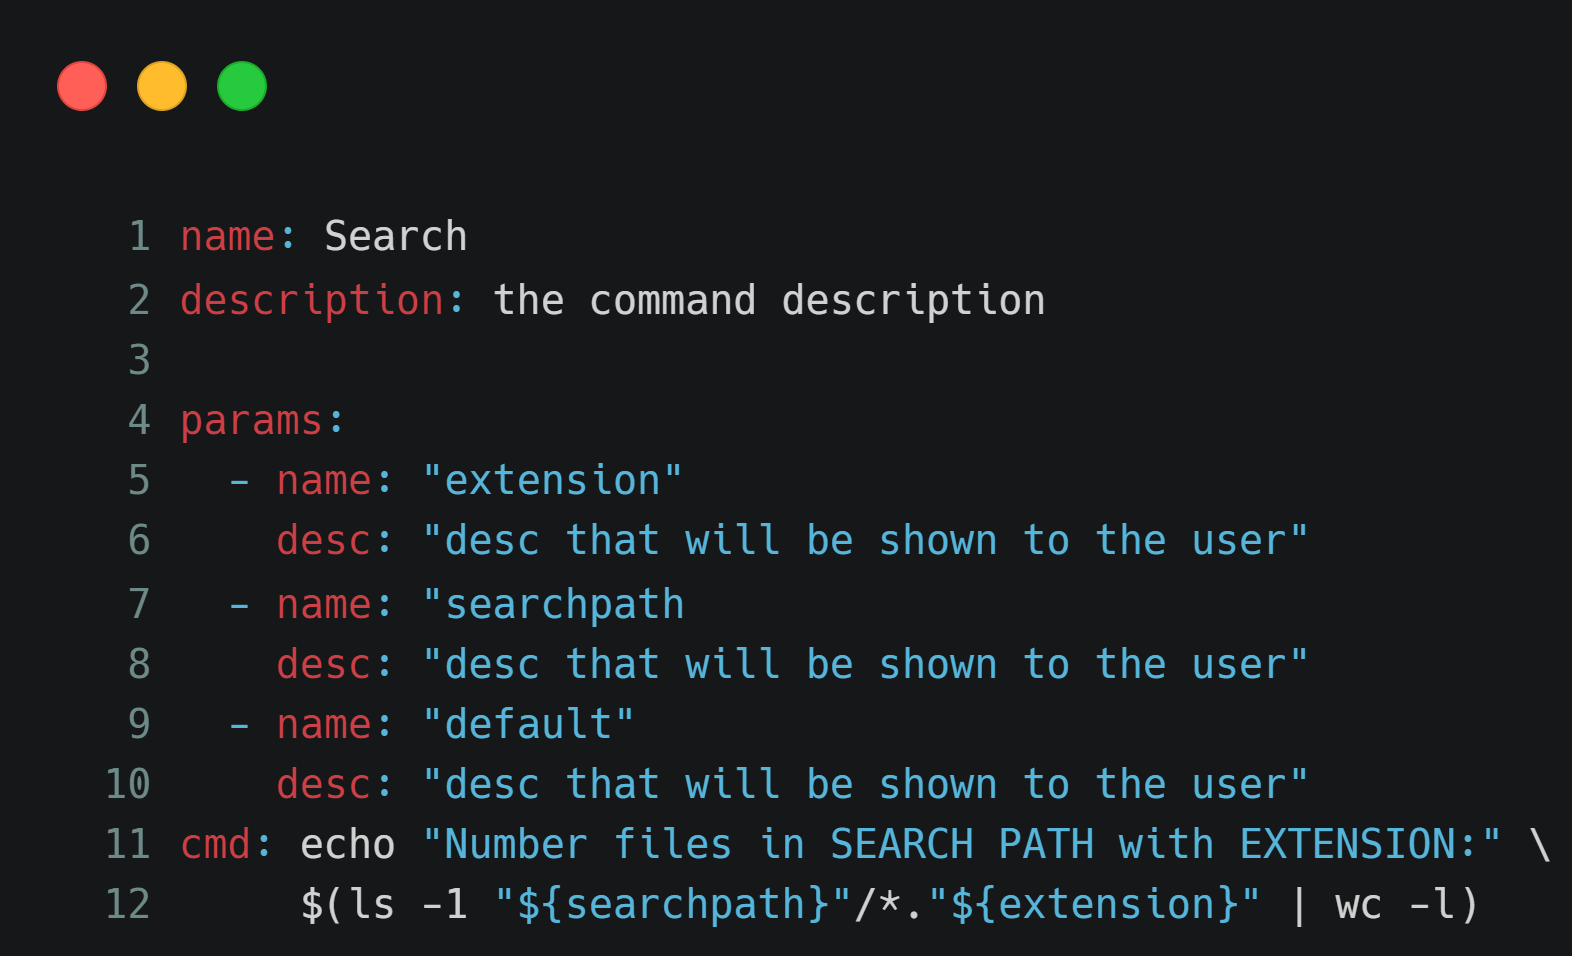Select line number 10 in the gutter

128,784
